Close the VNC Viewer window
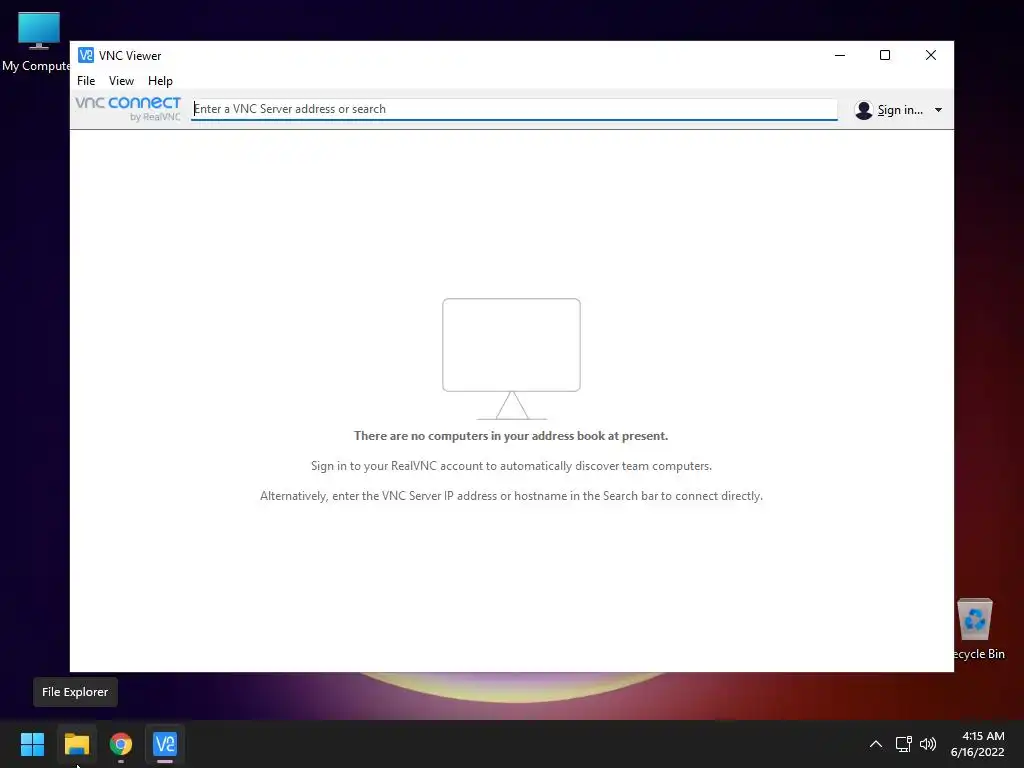Screen dimensions: 1024x768 [931, 56]
